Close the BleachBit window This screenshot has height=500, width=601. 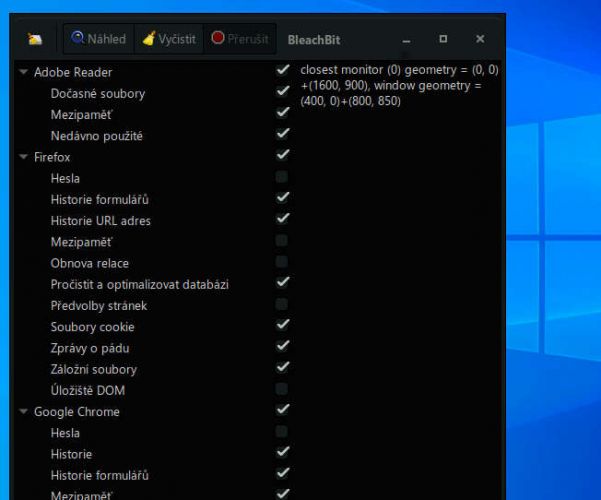(480, 39)
